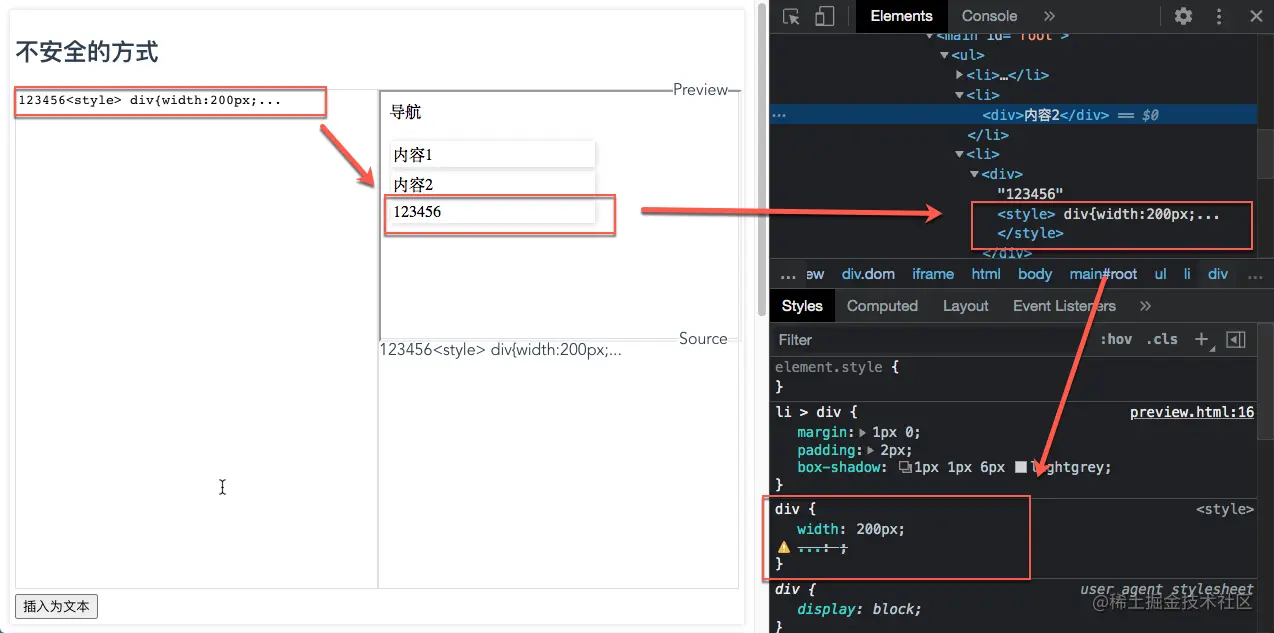Open the more tabs chevron next to Console
The width and height of the screenshot is (1274, 633).
[x=1050, y=16]
